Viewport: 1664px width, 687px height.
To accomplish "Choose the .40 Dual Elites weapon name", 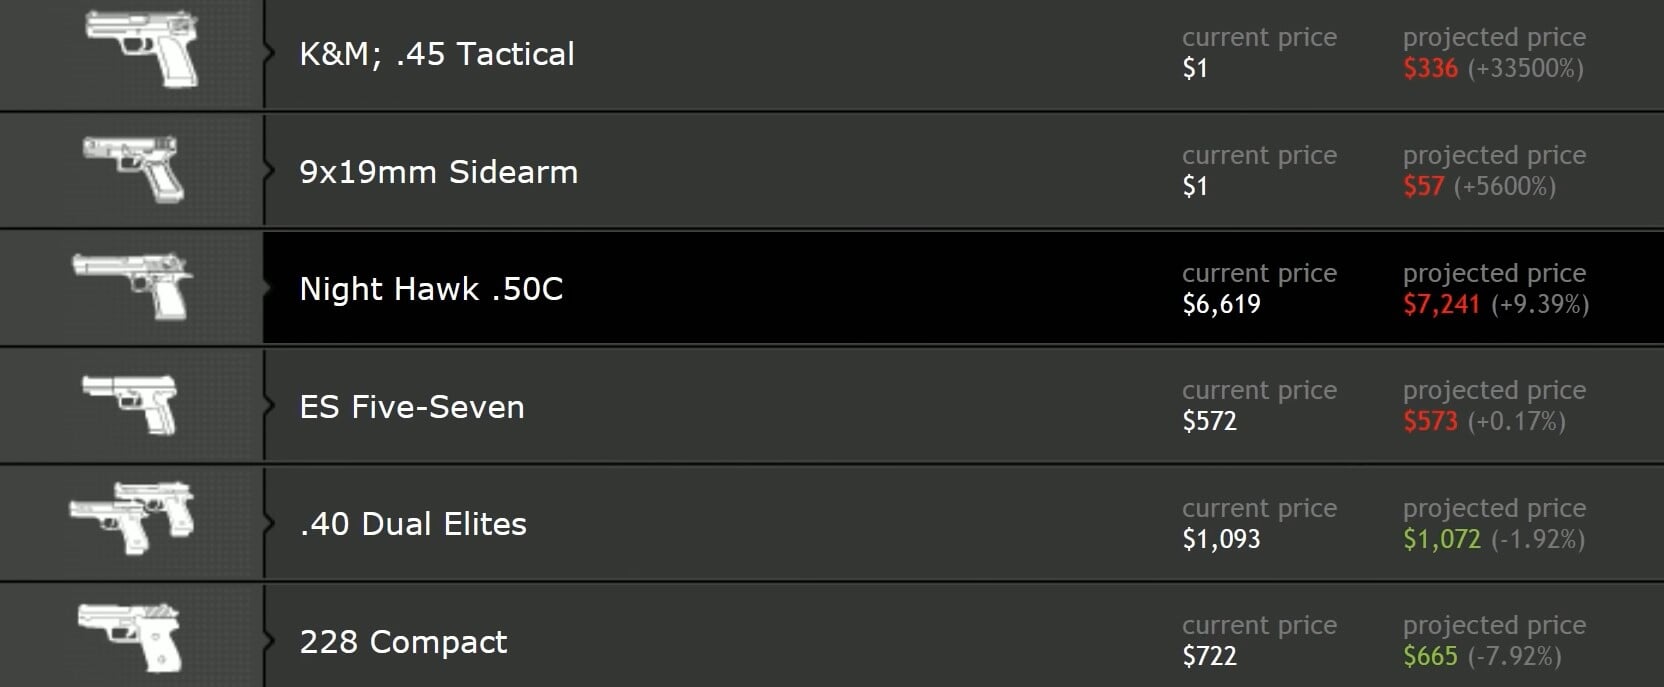I will point(413,524).
